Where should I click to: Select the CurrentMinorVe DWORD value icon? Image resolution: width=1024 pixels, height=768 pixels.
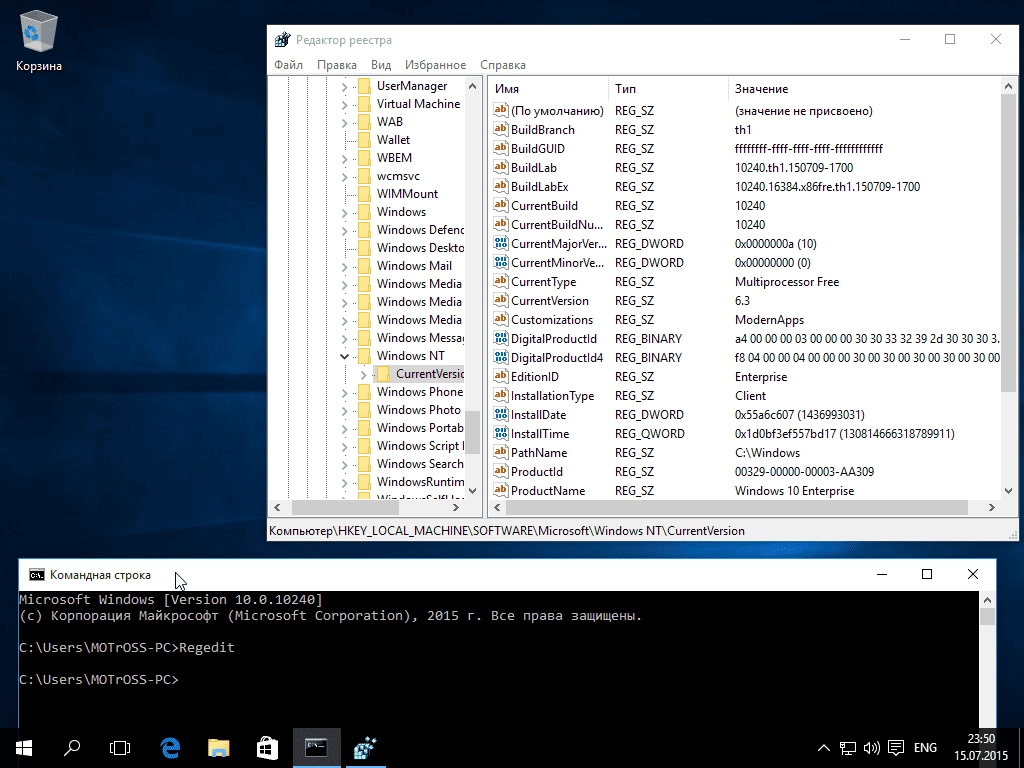tap(501, 263)
